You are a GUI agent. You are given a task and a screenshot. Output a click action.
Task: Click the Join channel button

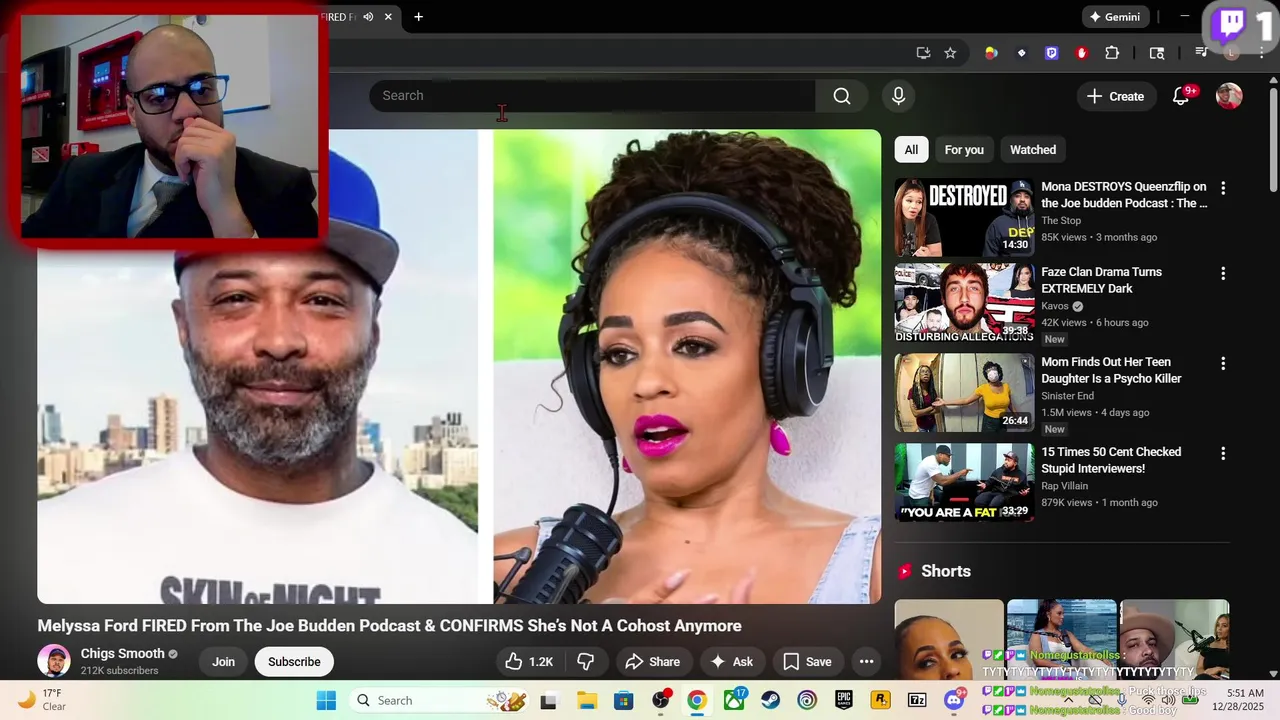[x=223, y=662]
